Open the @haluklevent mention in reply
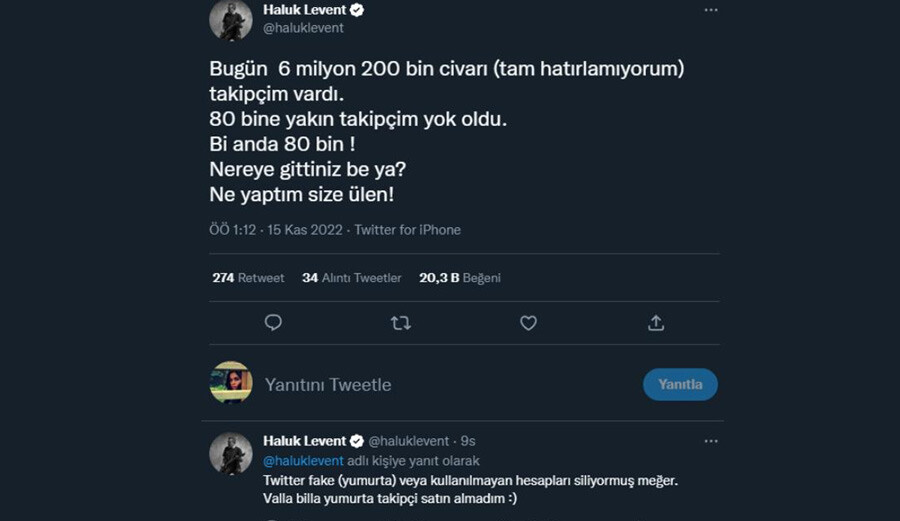900x521 pixels. (x=303, y=461)
